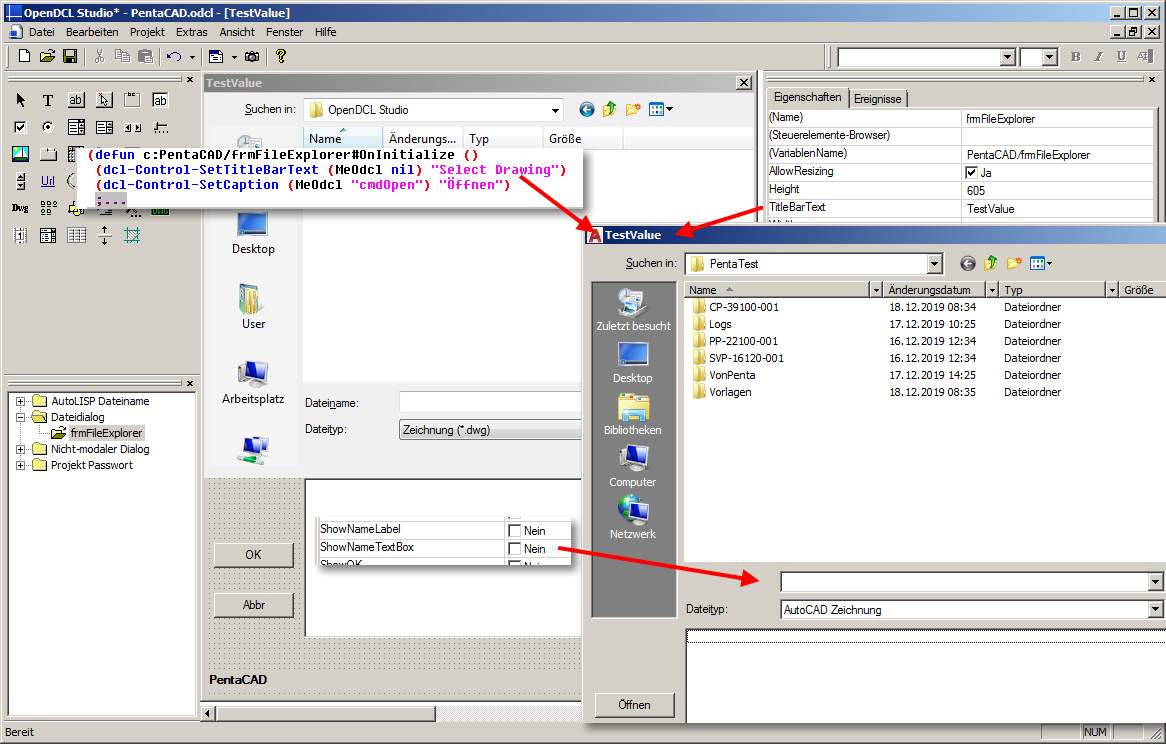This screenshot has height=744, width=1166.
Task: Click the Abbr button
Action: click(x=254, y=605)
